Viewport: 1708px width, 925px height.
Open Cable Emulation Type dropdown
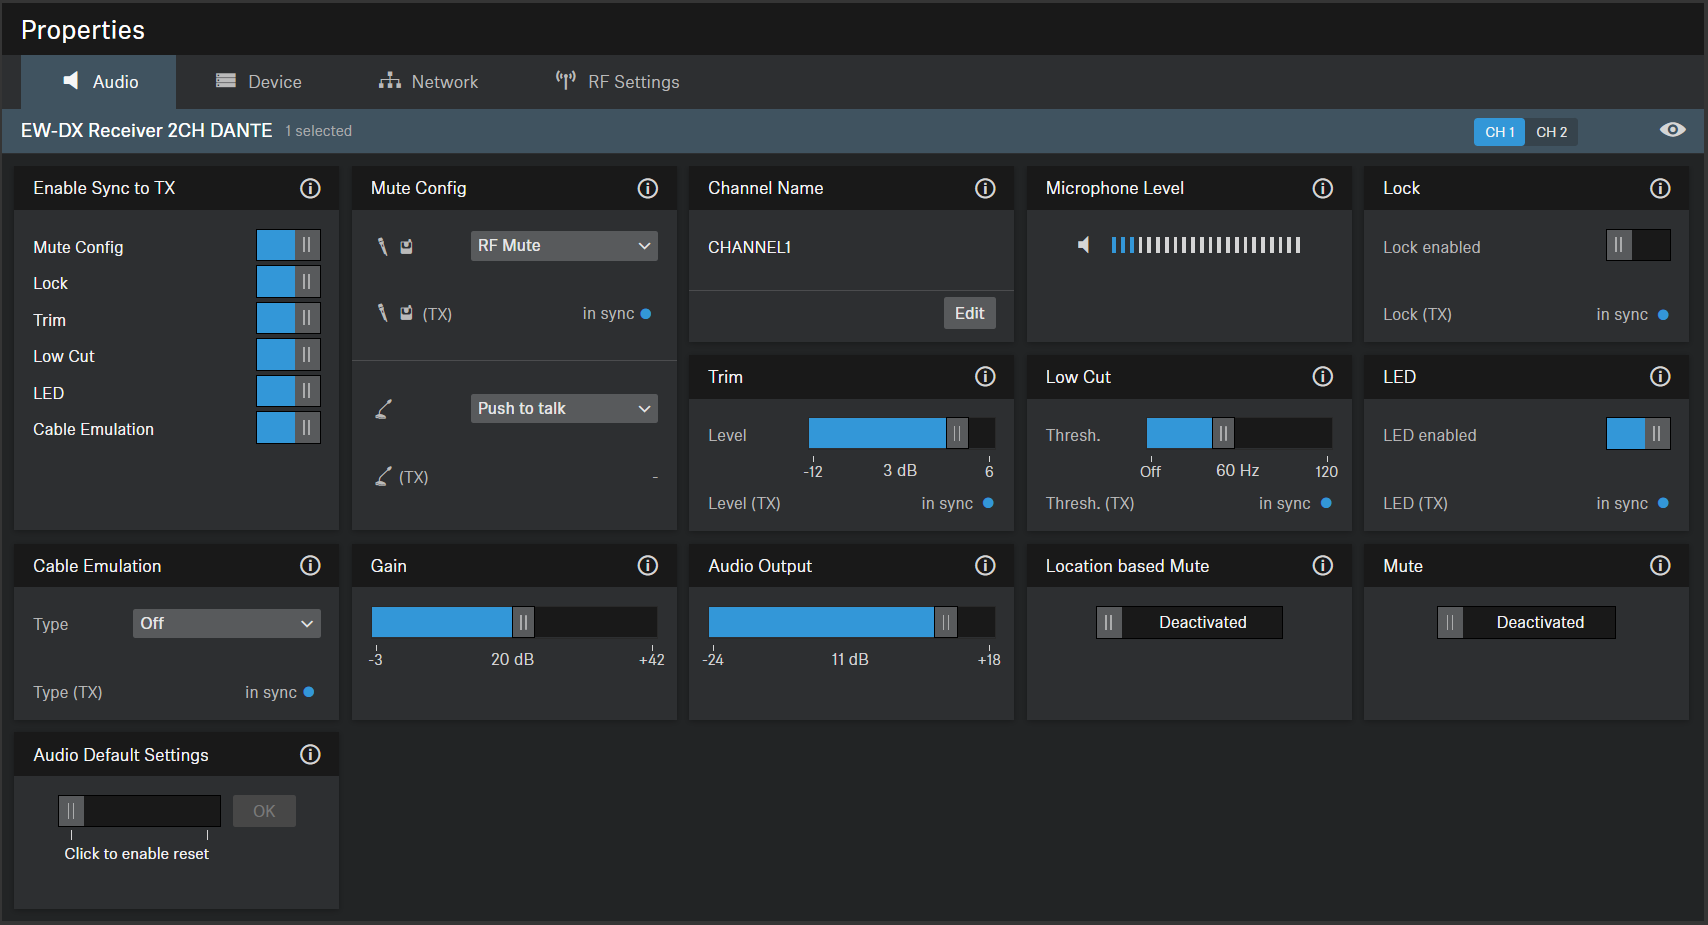point(226,623)
